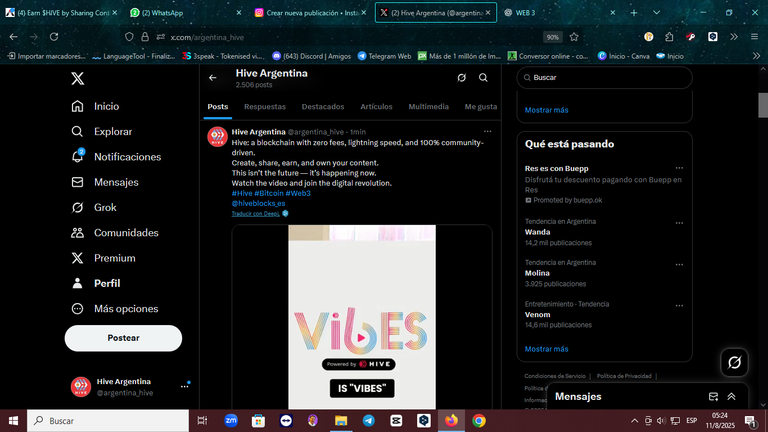Image resolution: width=768 pixels, height=432 pixels.
Task: Click the X logo in the sidebar
Action: pyautogui.click(x=77, y=78)
